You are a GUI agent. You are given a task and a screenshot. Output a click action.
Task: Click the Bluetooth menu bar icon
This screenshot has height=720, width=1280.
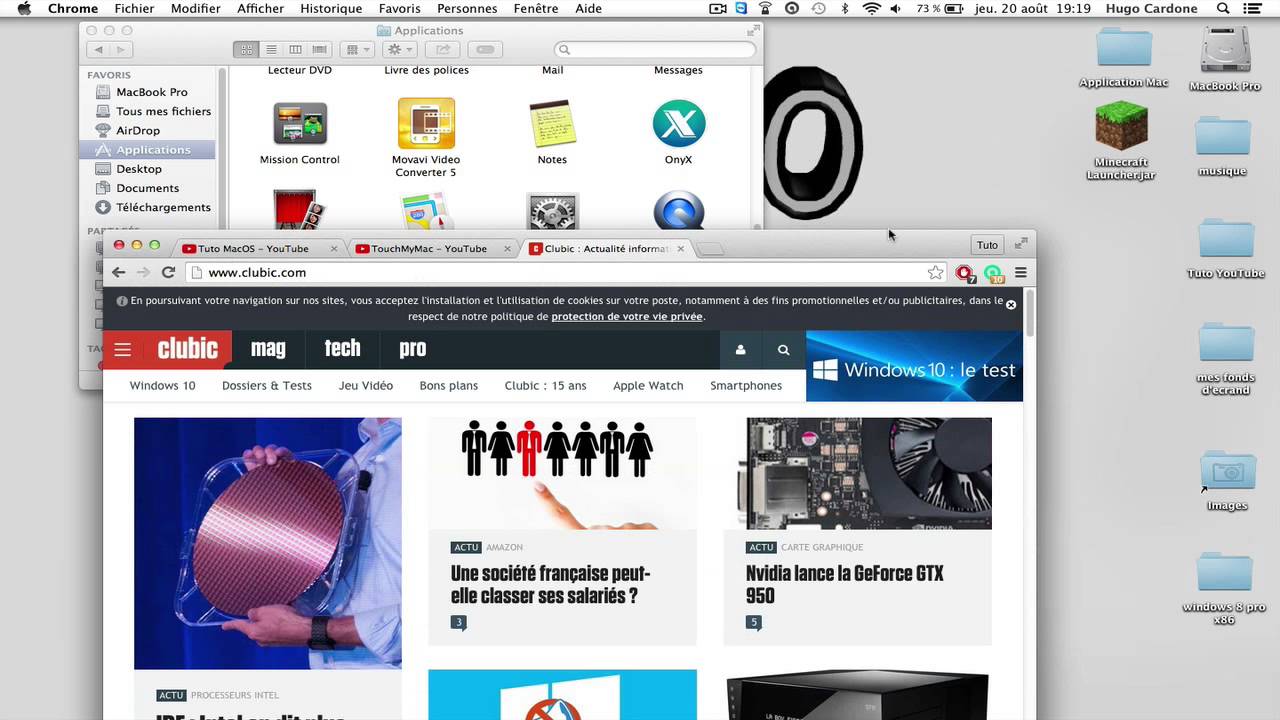tap(845, 8)
